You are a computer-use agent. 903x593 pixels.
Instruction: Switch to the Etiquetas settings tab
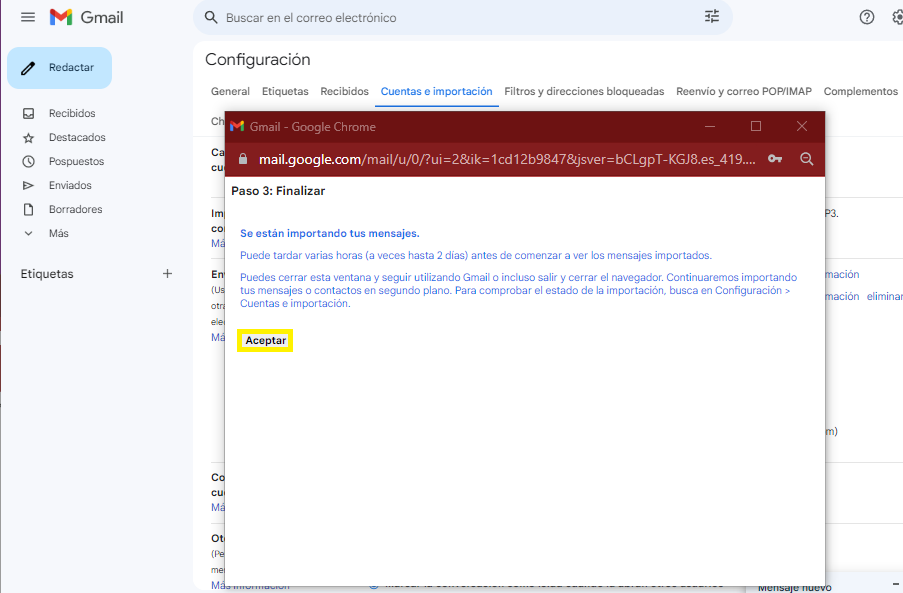coord(285,92)
